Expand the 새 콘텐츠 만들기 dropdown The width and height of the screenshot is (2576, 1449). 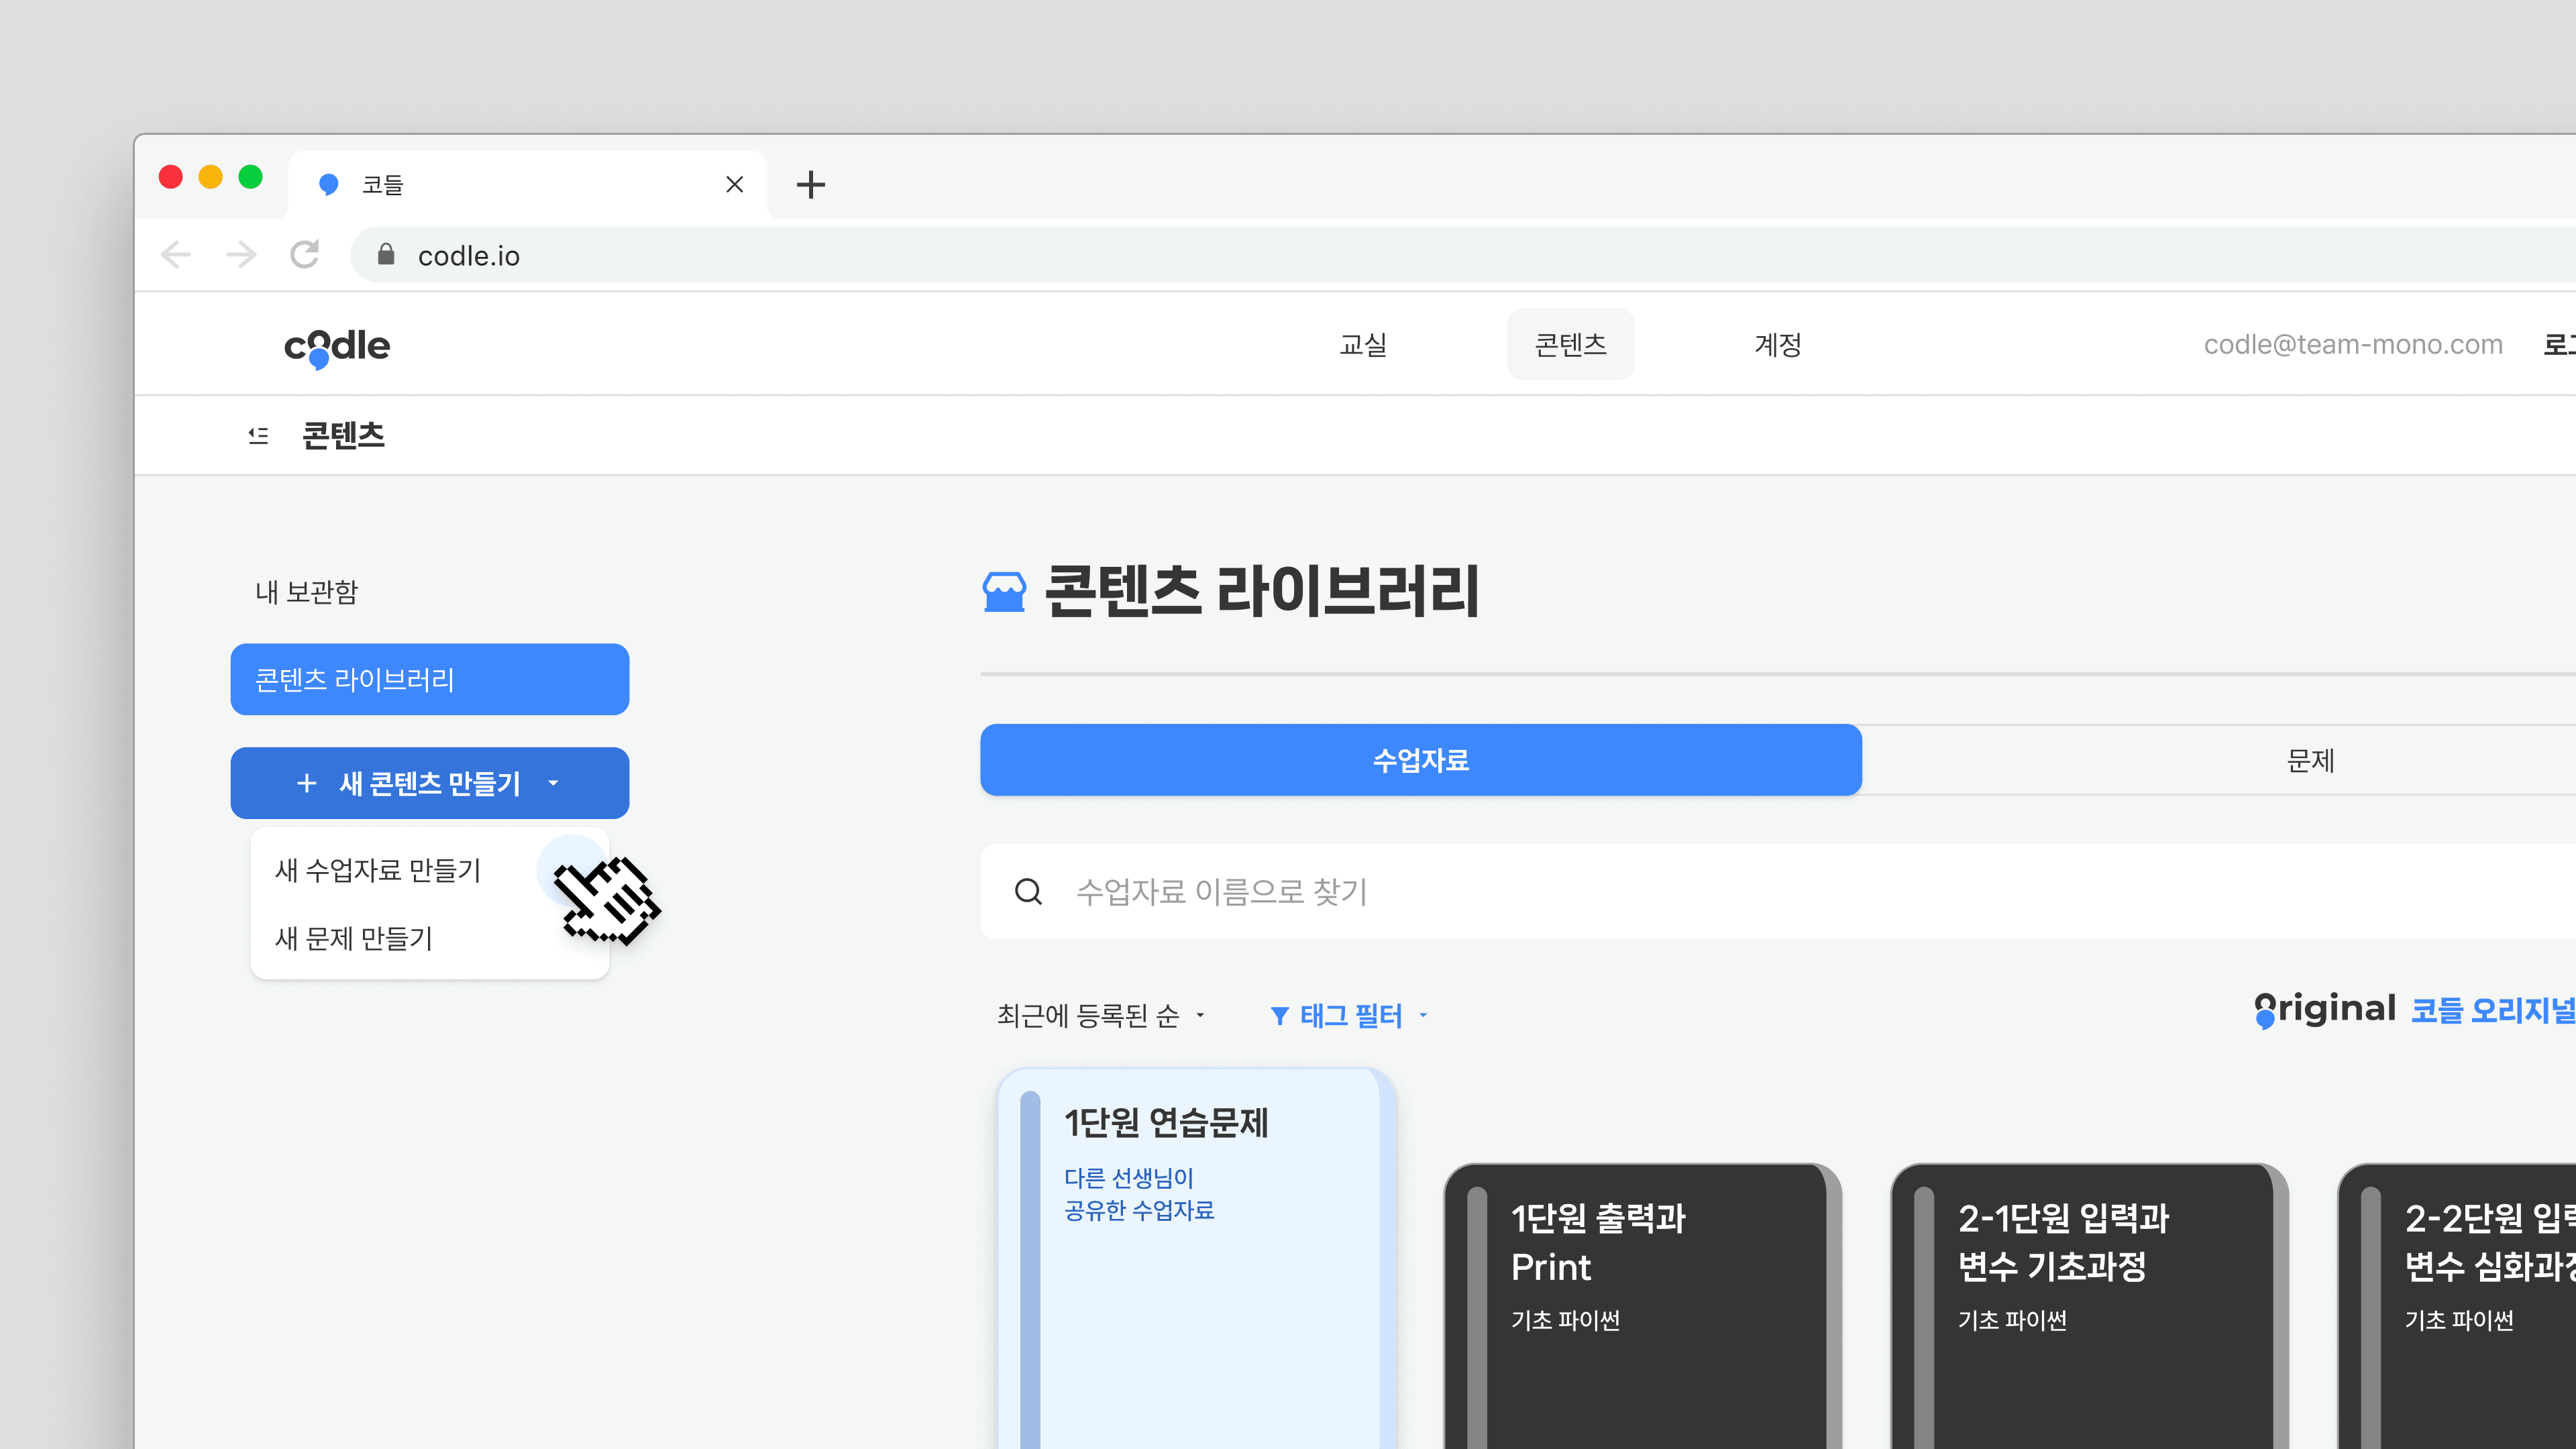coord(429,783)
